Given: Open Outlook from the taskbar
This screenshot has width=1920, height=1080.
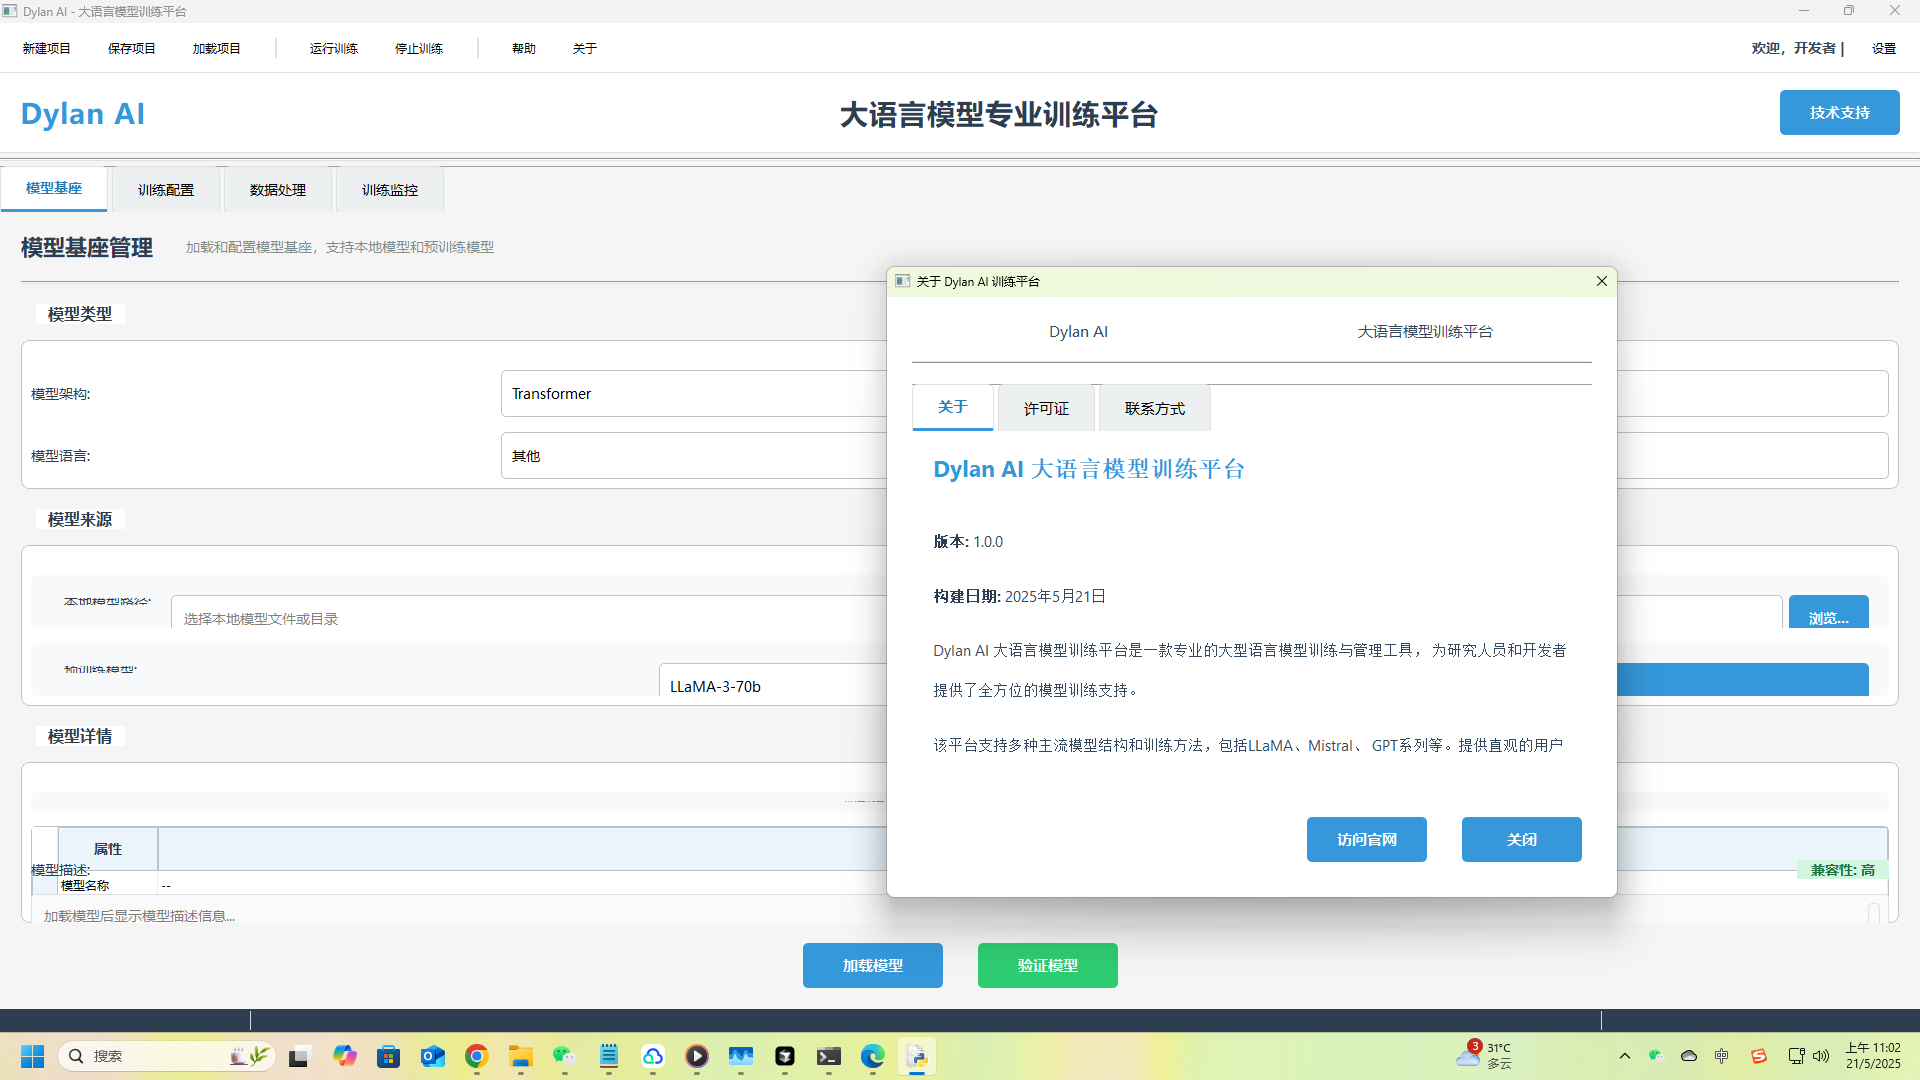Looking at the screenshot, I should tap(432, 1056).
